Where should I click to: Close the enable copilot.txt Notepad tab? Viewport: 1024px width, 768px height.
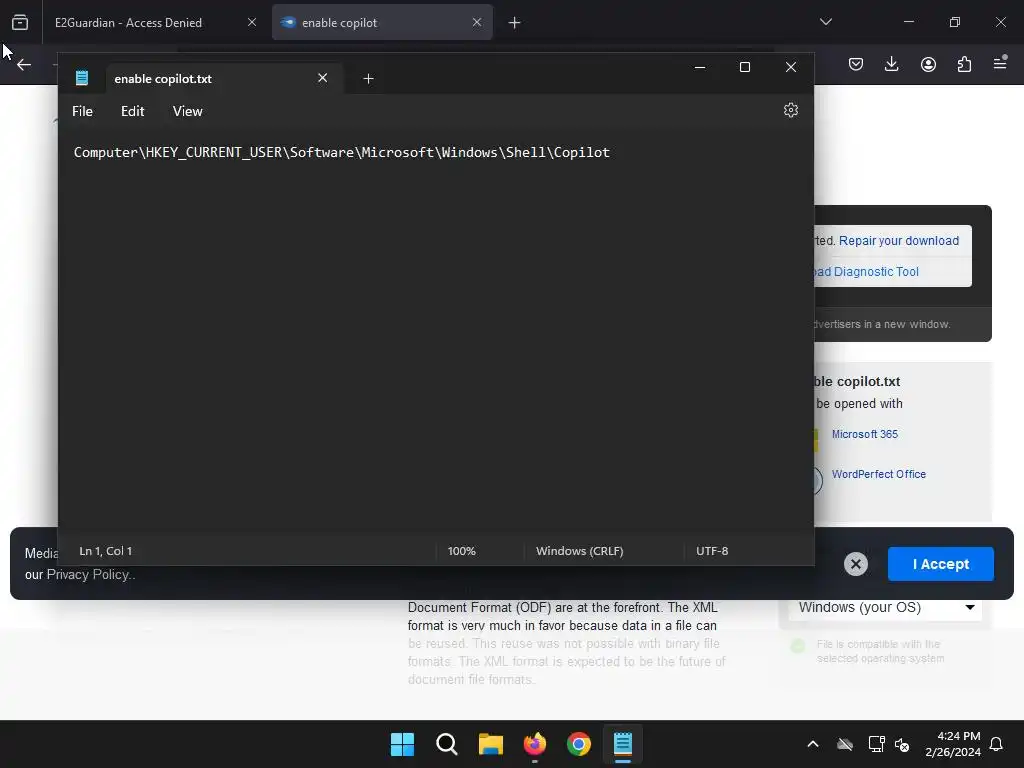point(323,78)
